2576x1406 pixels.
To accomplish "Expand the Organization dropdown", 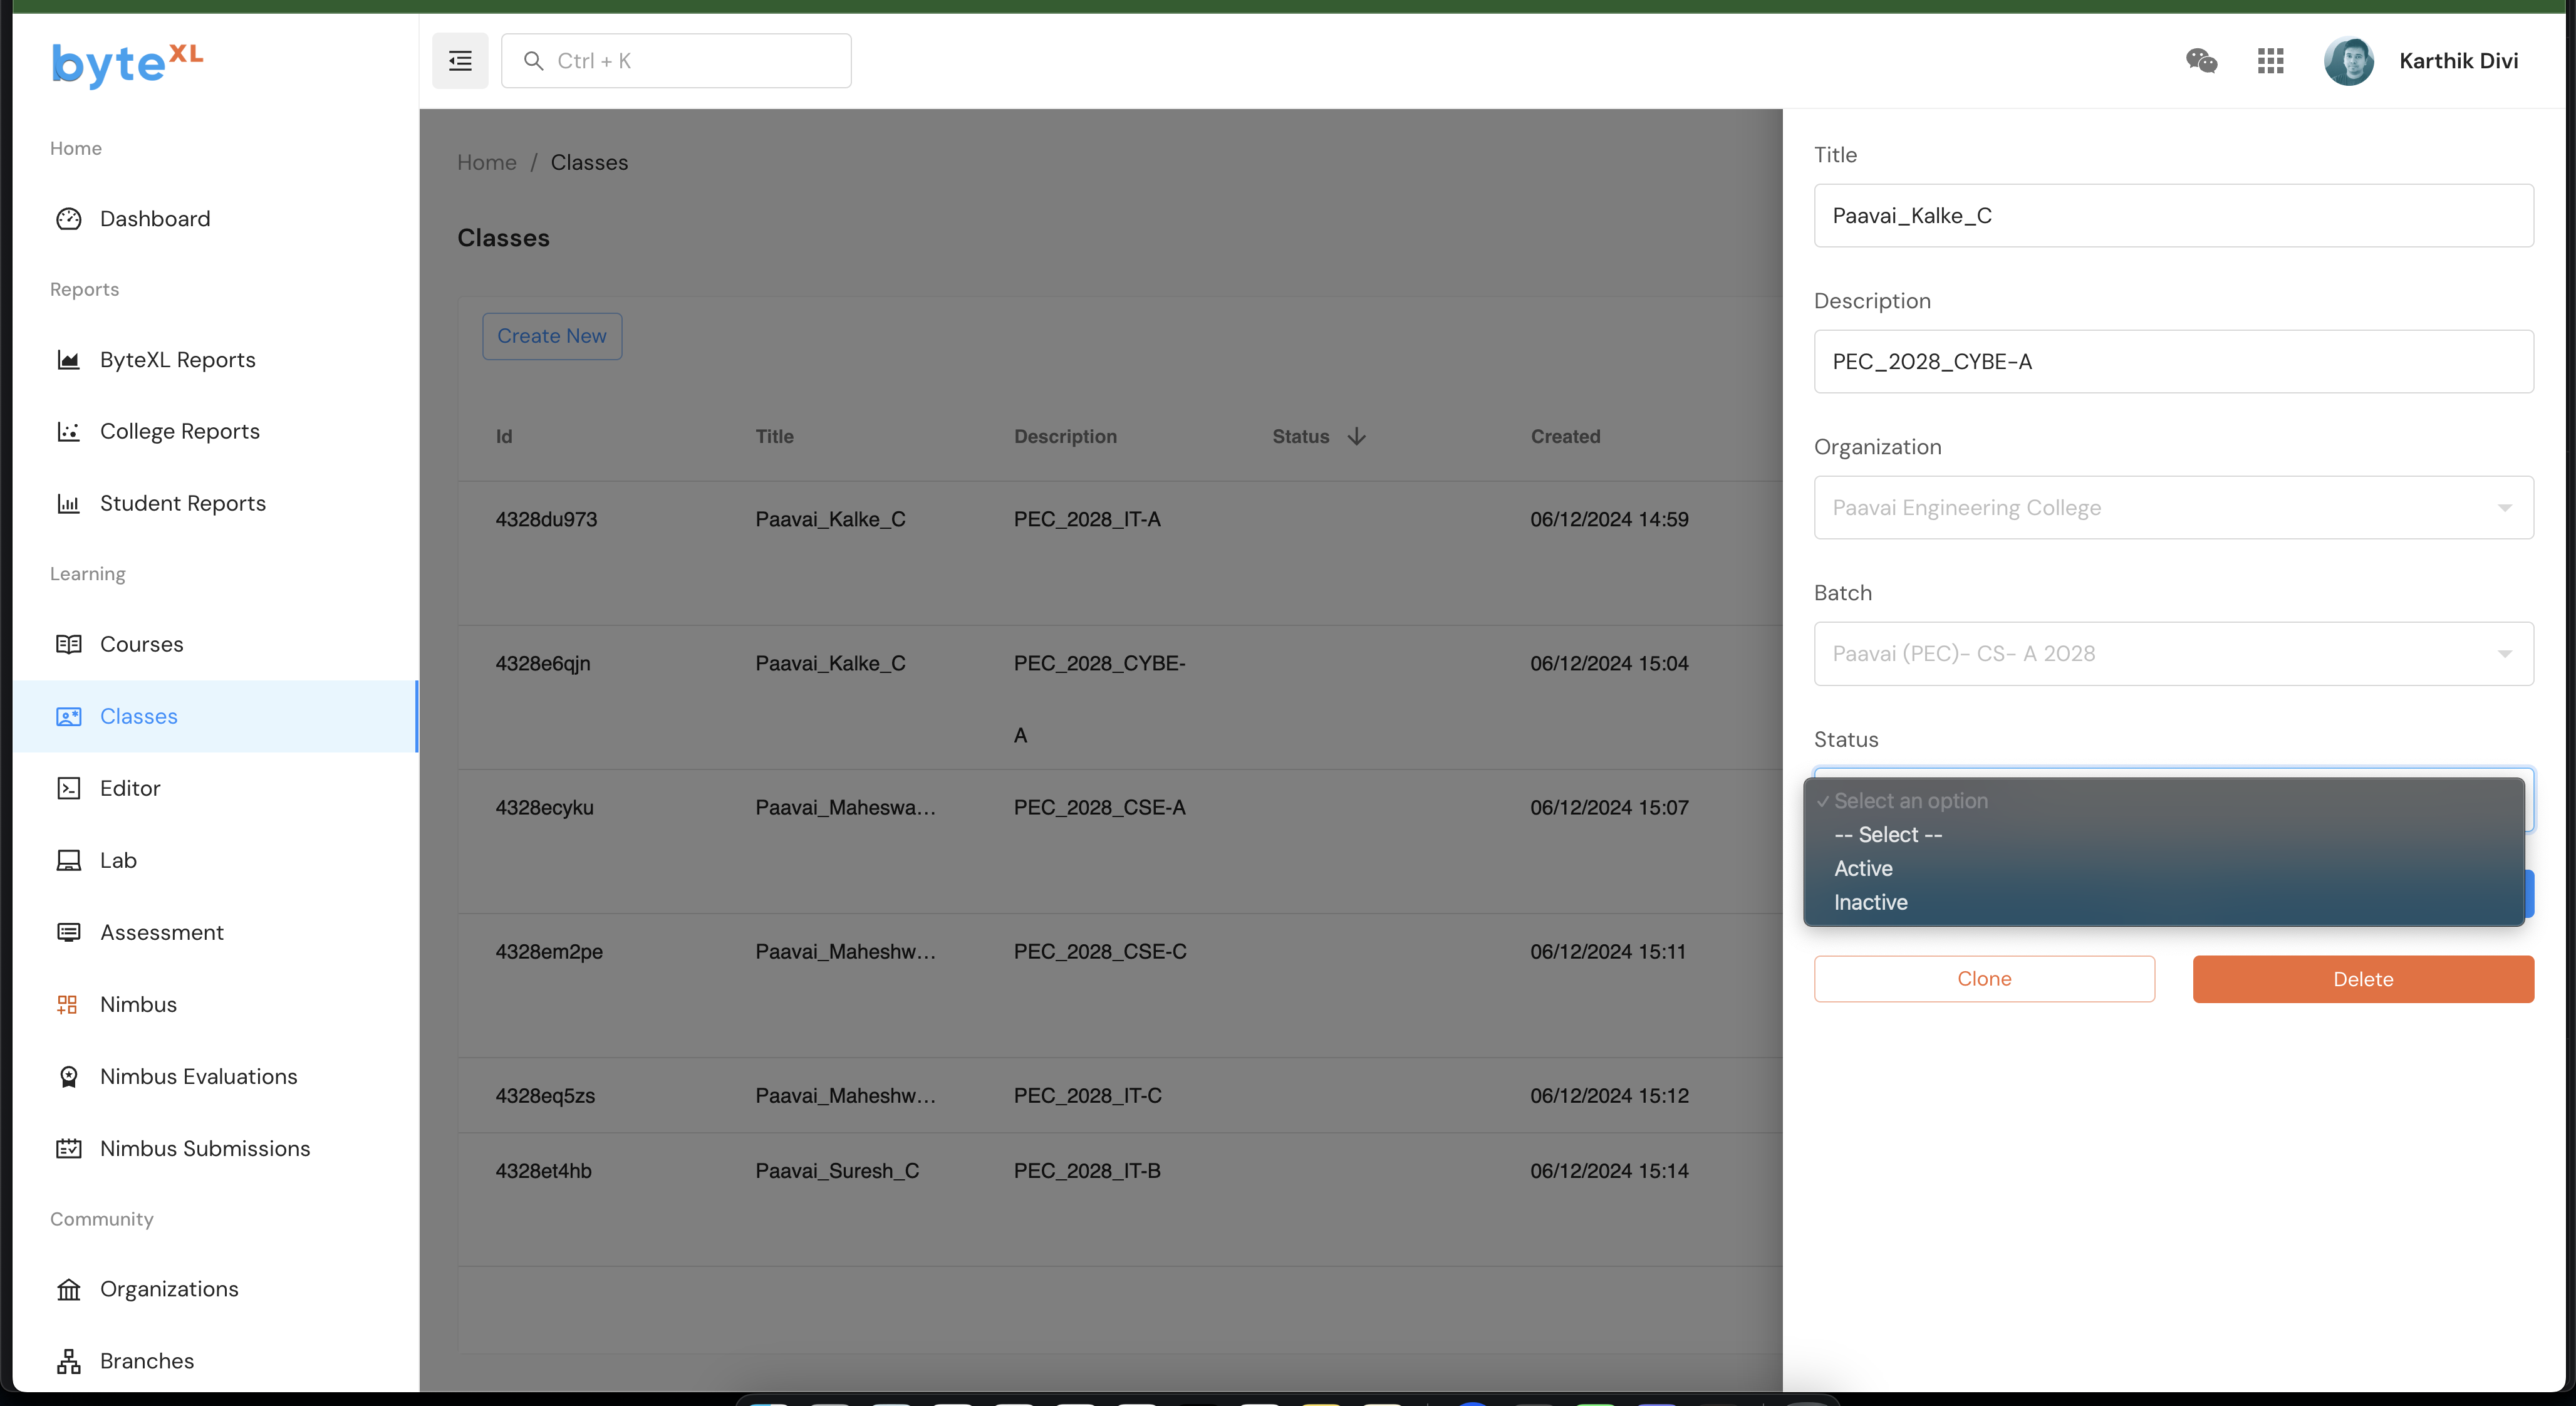I will (x=2173, y=508).
